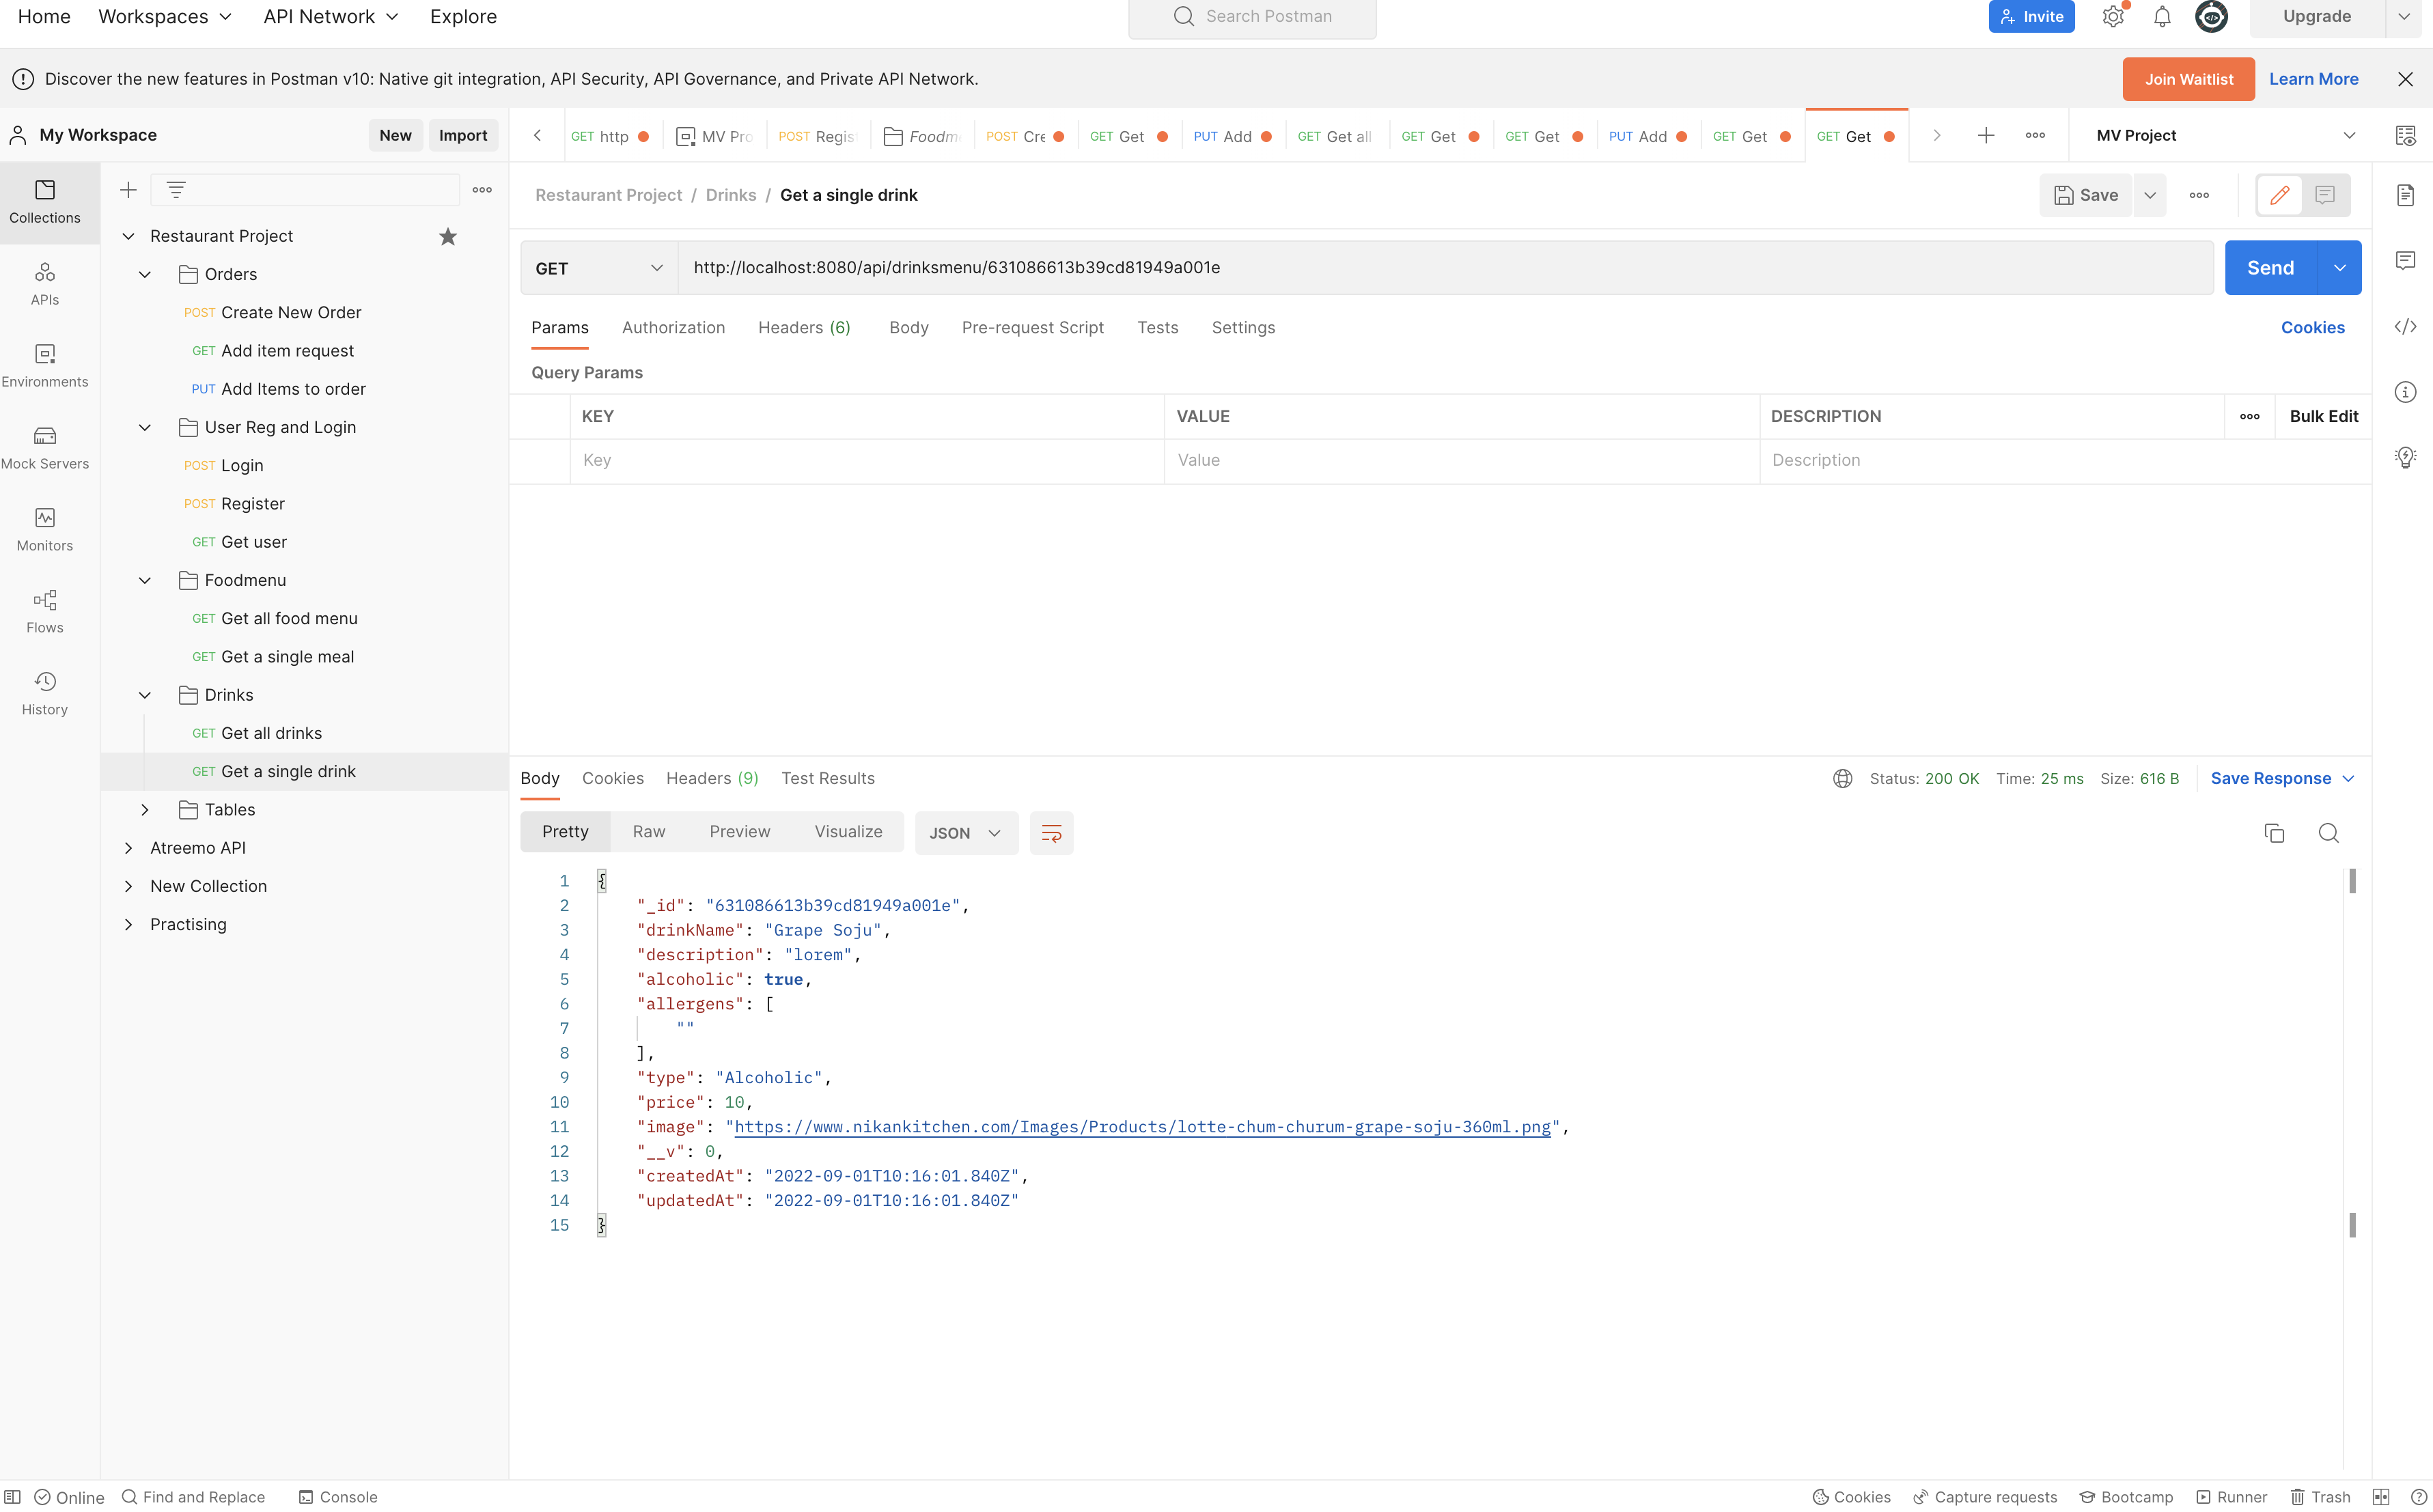Click the request URL input field
This screenshot has width=2433, height=1512.
click(x=1444, y=268)
